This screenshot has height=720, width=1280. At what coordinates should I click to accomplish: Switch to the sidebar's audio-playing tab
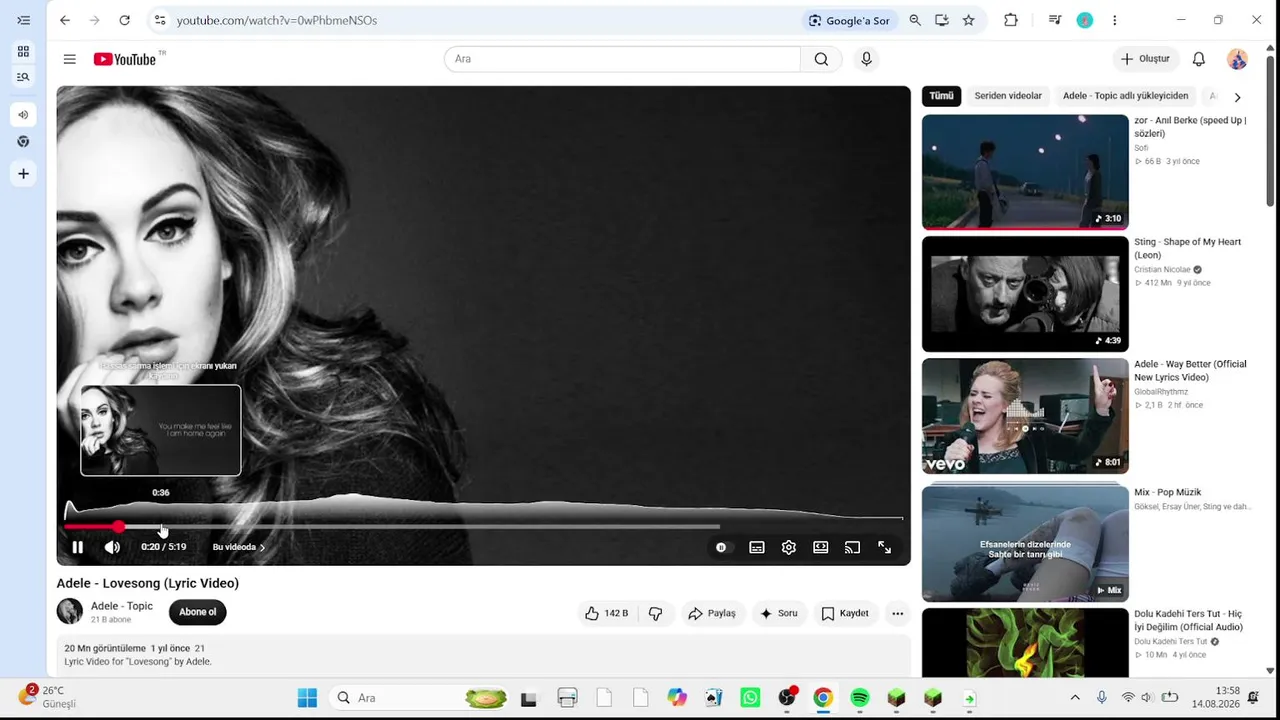click(23, 115)
